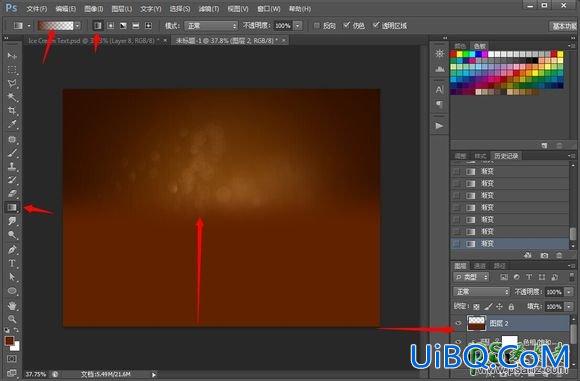Choose the Horizontal Type tool
The height and width of the screenshot is (381, 580).
point(12,263)
